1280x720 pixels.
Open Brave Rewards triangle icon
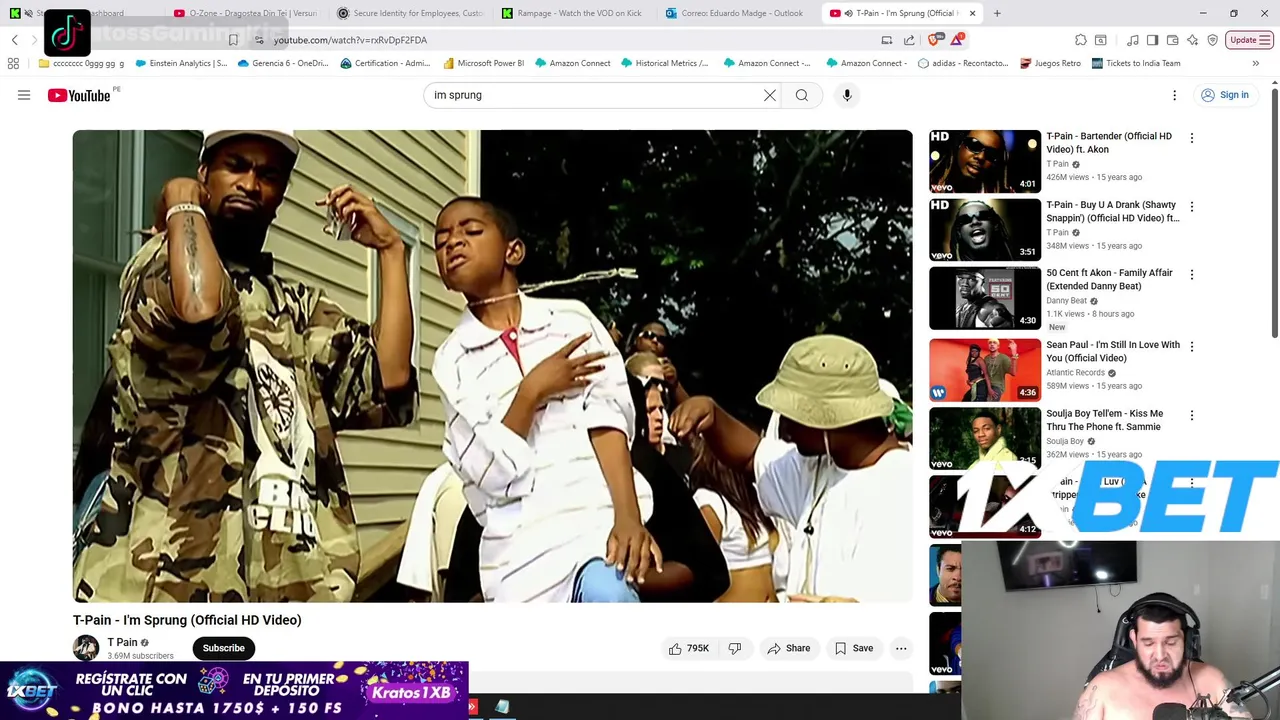click(958, 40)
